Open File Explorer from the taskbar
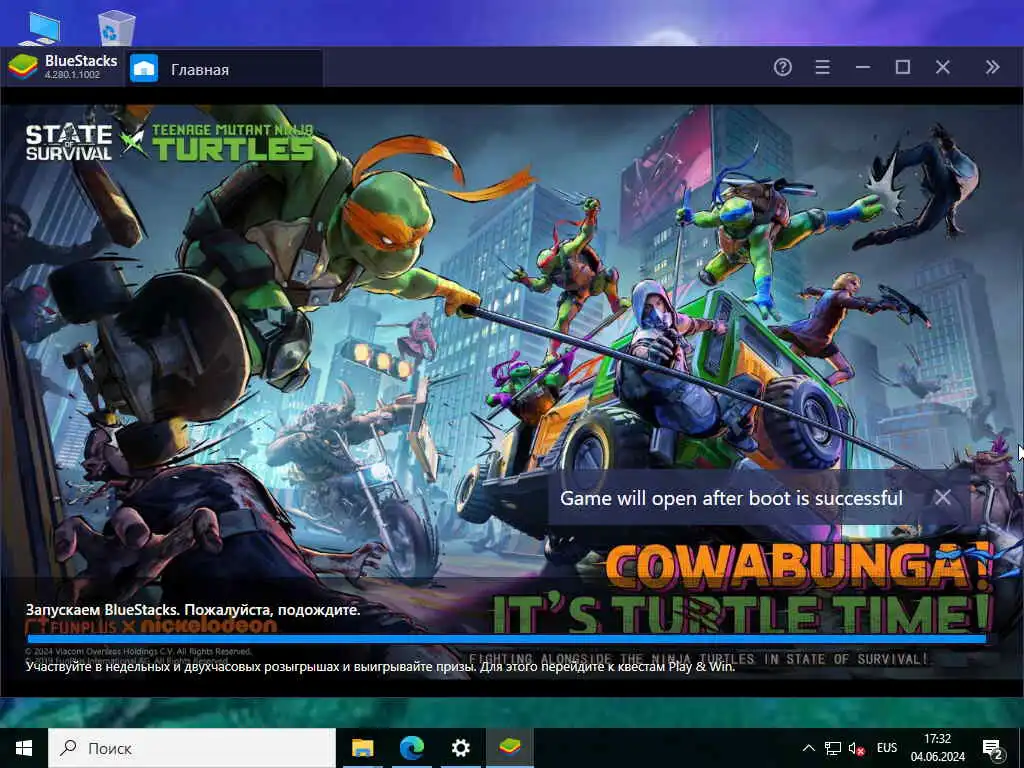 point(362,748)
